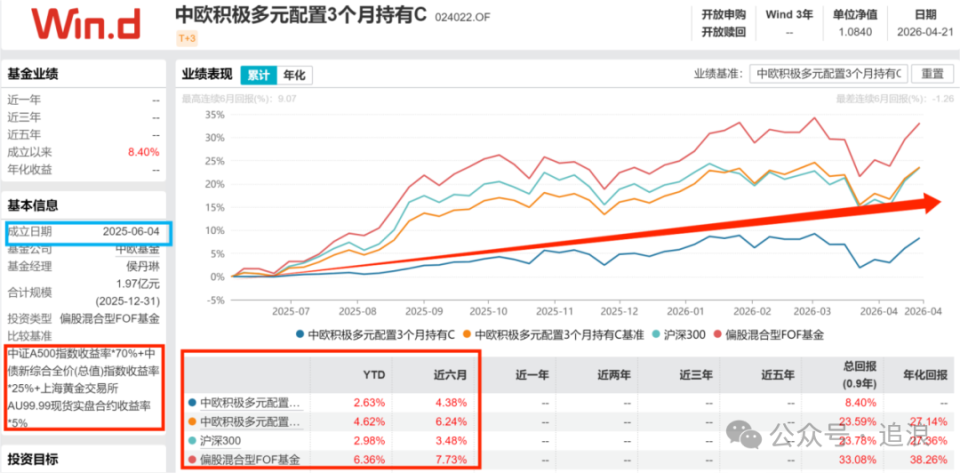Toggle 中欧积极多元配置3个月持有C blue legend dot
Screen dimensions: 960x473
click(299, 335)
